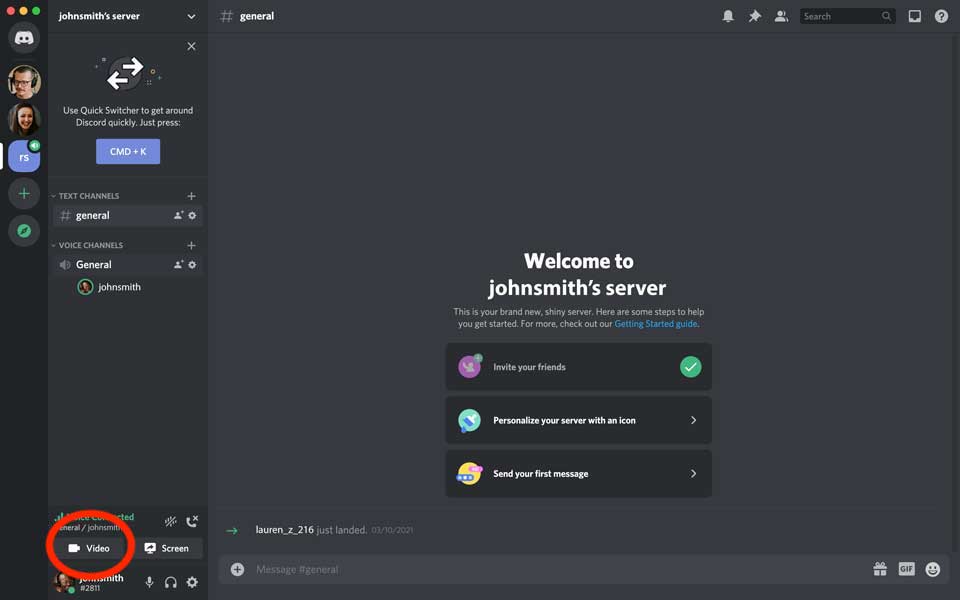
Task: Deafen yourself with the headphones icon
Action: (x=170, y=582)
